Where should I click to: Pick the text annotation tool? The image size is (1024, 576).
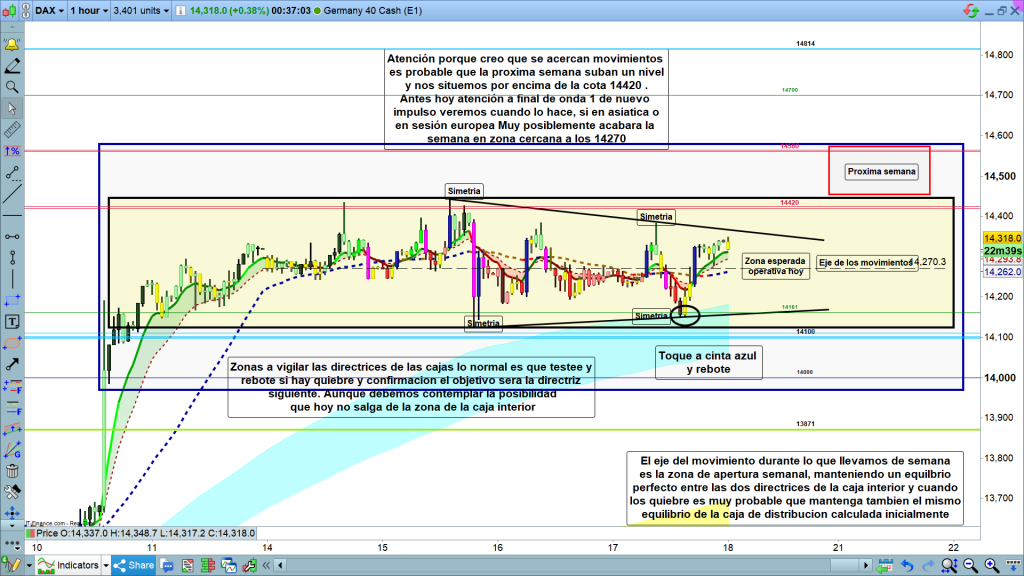[12, 322]
